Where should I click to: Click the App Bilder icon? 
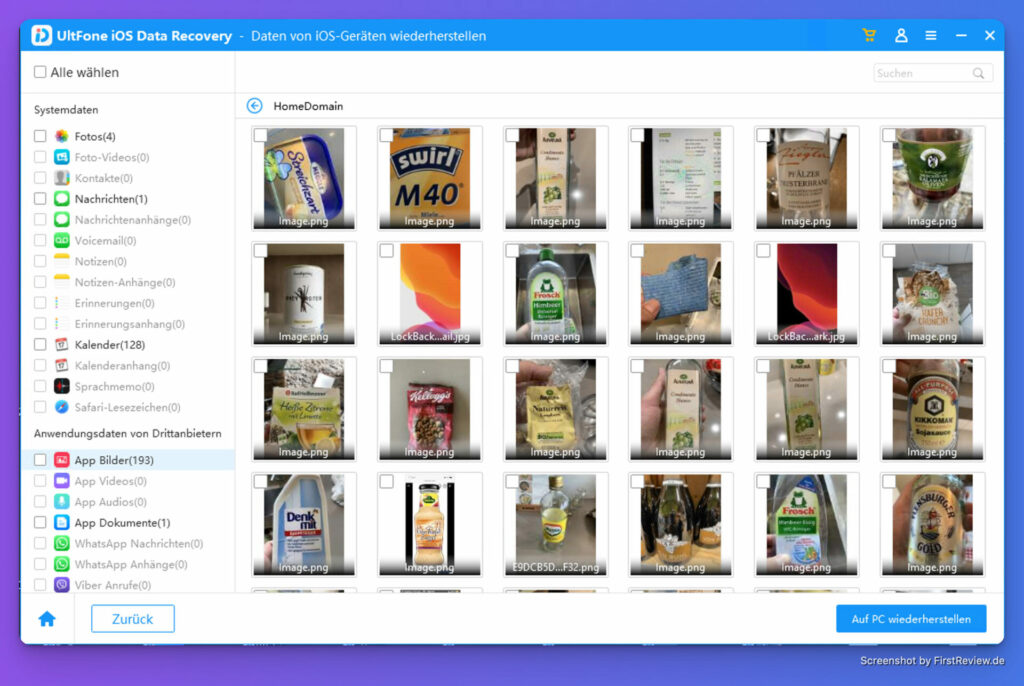click(61, 460)
